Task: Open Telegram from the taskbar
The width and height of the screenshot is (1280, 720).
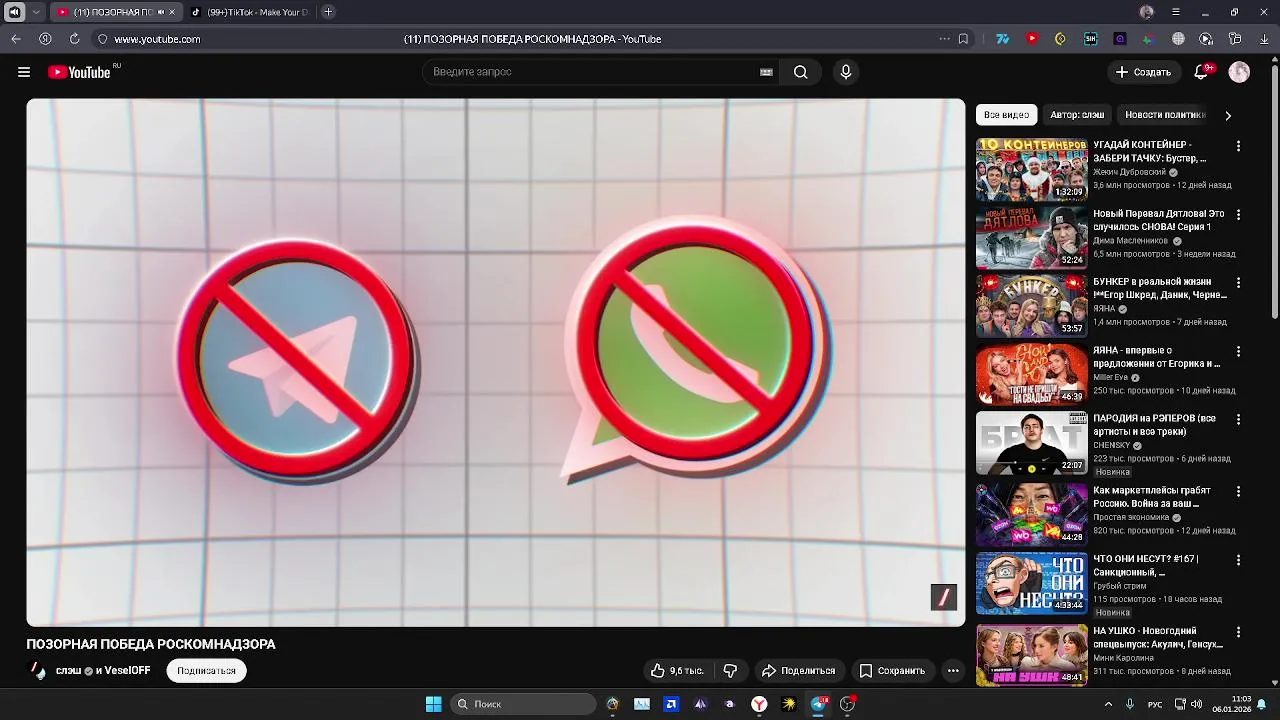Action: click(819, 704)
